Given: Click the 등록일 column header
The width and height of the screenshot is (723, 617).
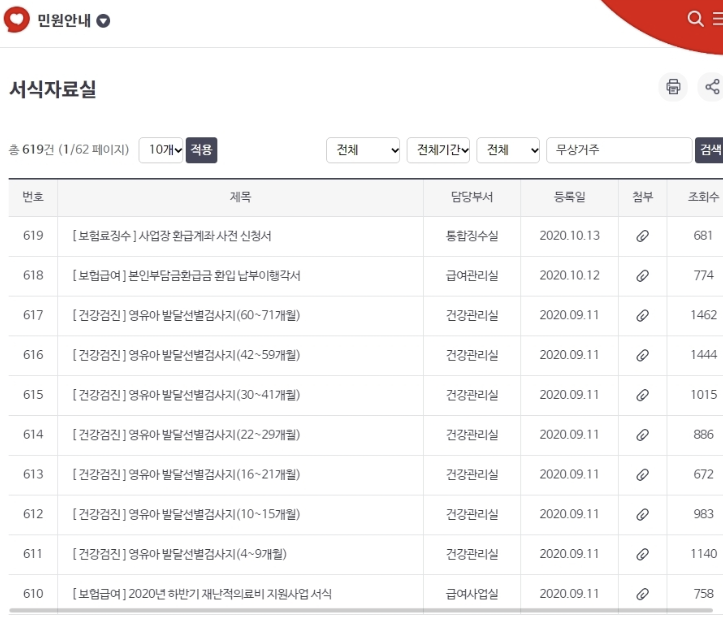Looking at the screenshot, I should point(569,197).
